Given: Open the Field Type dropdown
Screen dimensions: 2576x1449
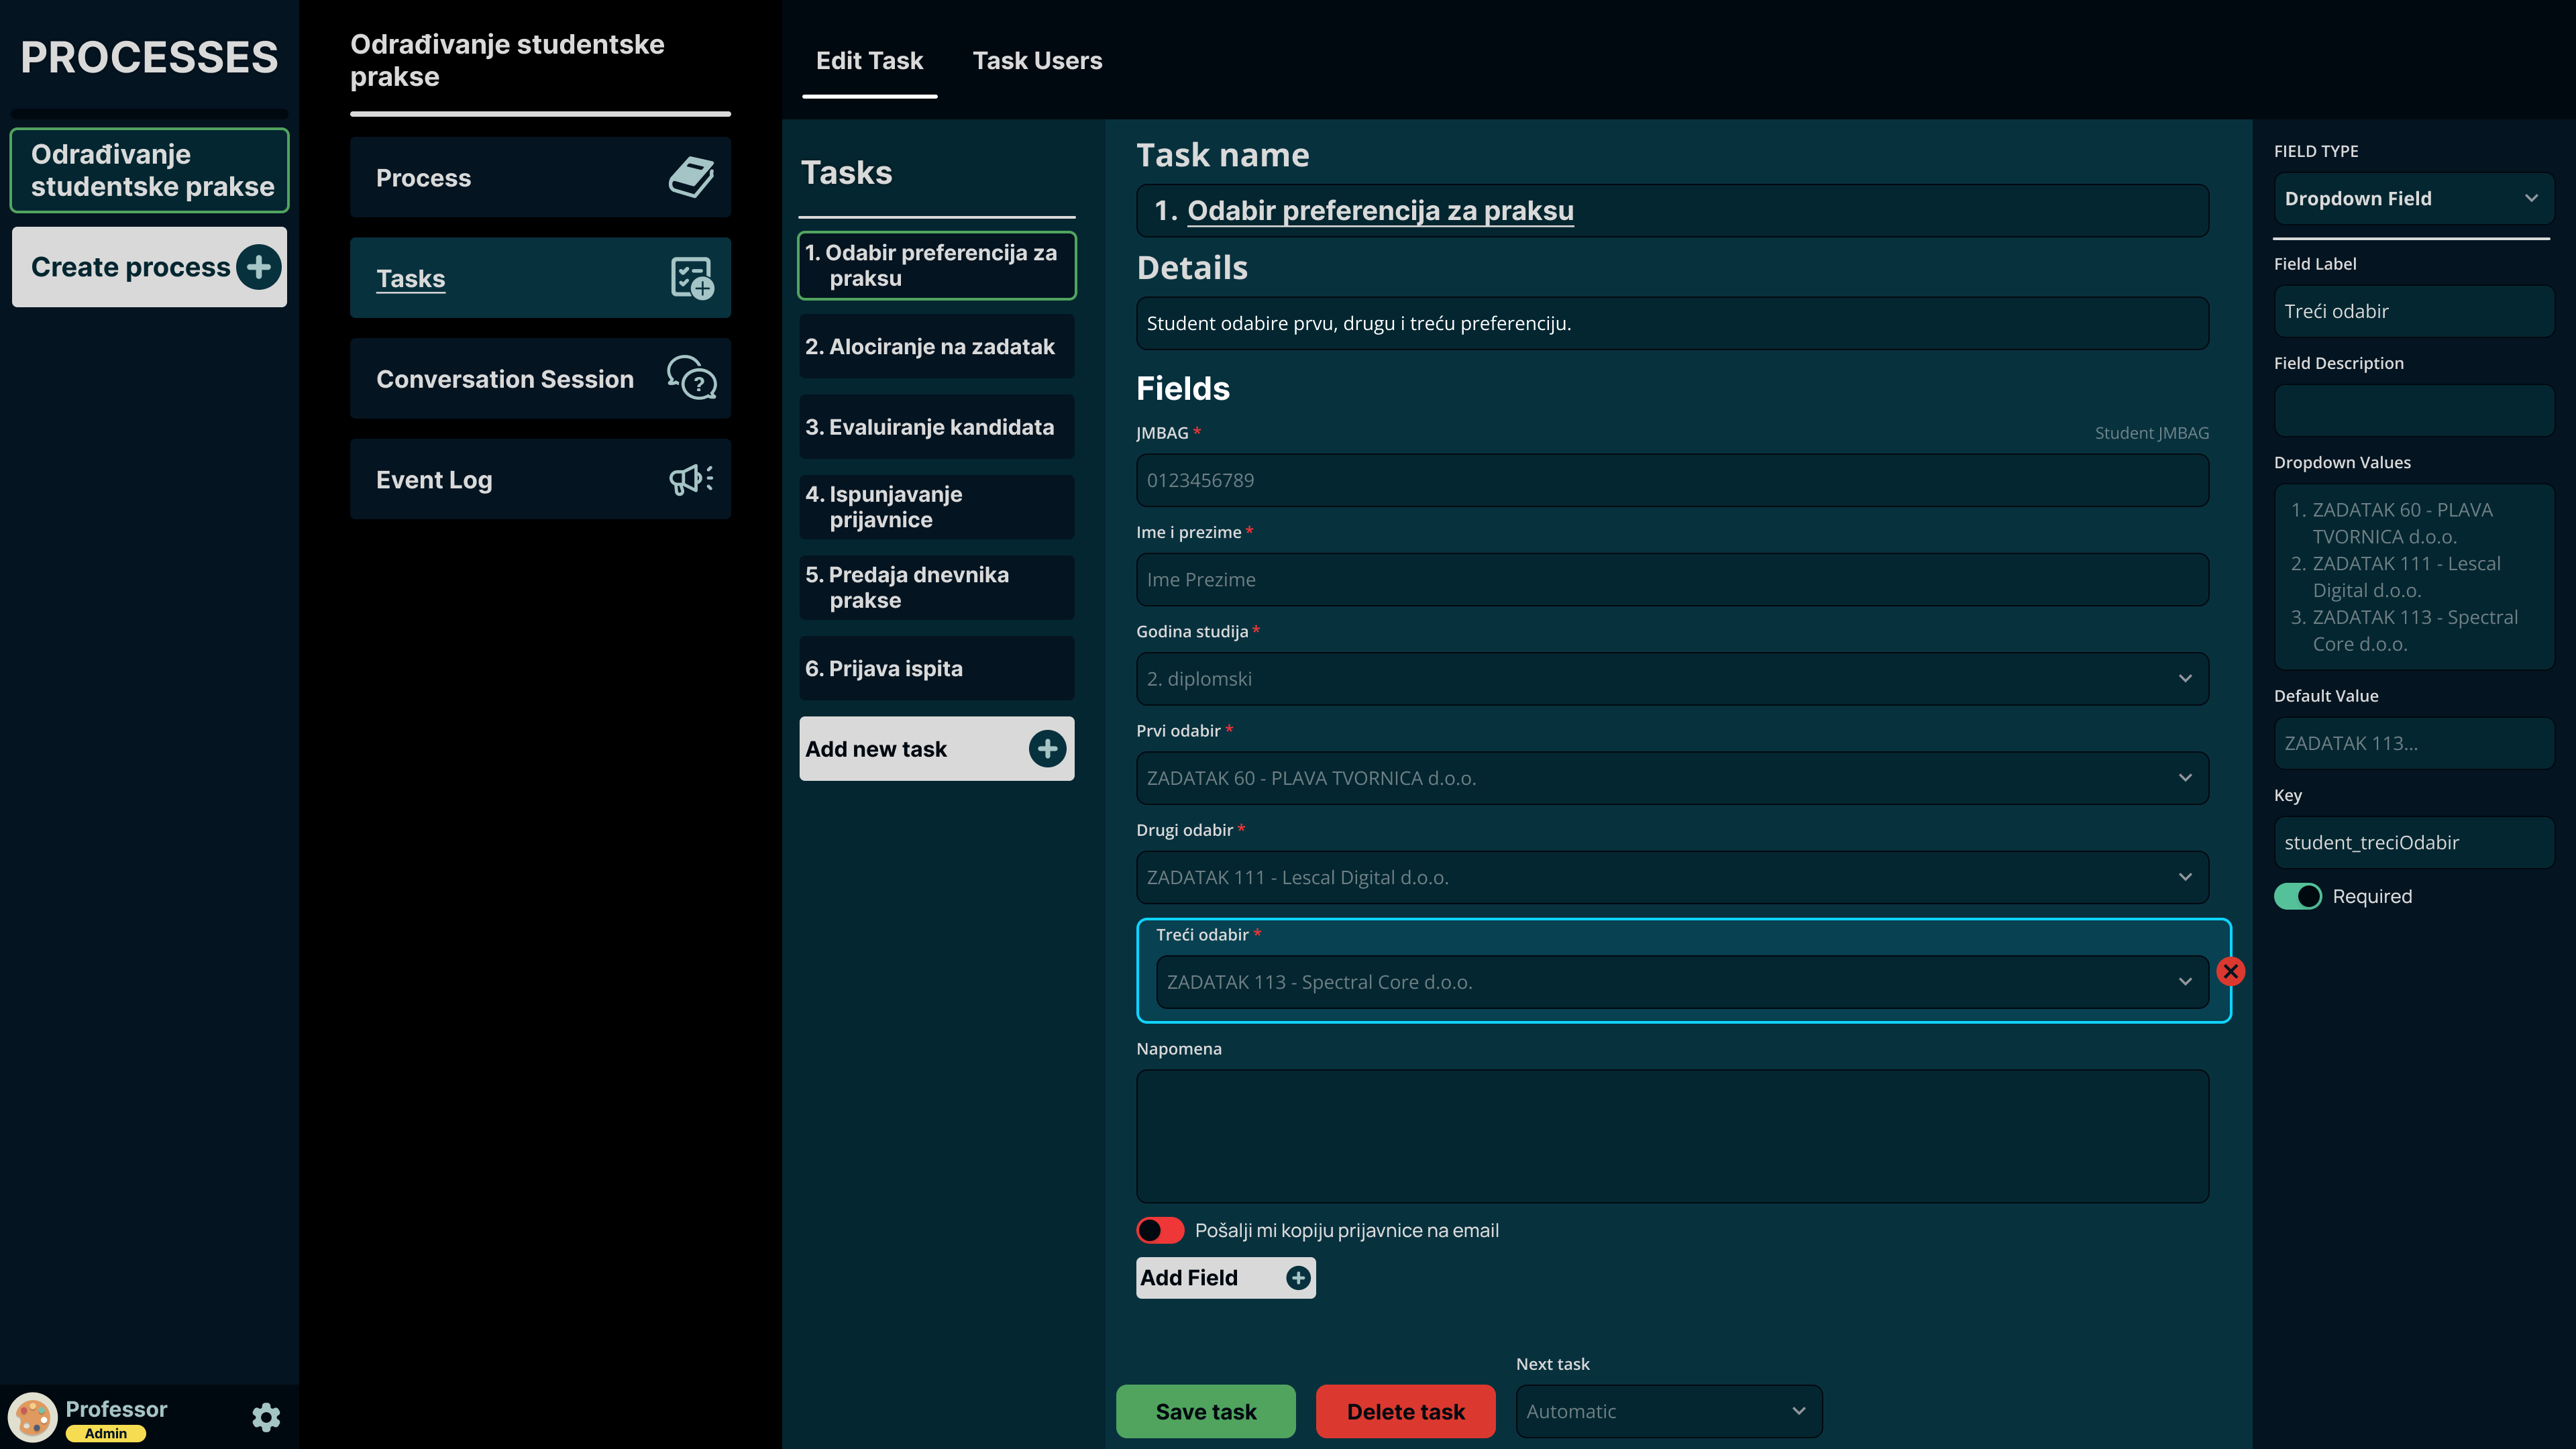Looking at the screenshot, I should (2412, 198).
